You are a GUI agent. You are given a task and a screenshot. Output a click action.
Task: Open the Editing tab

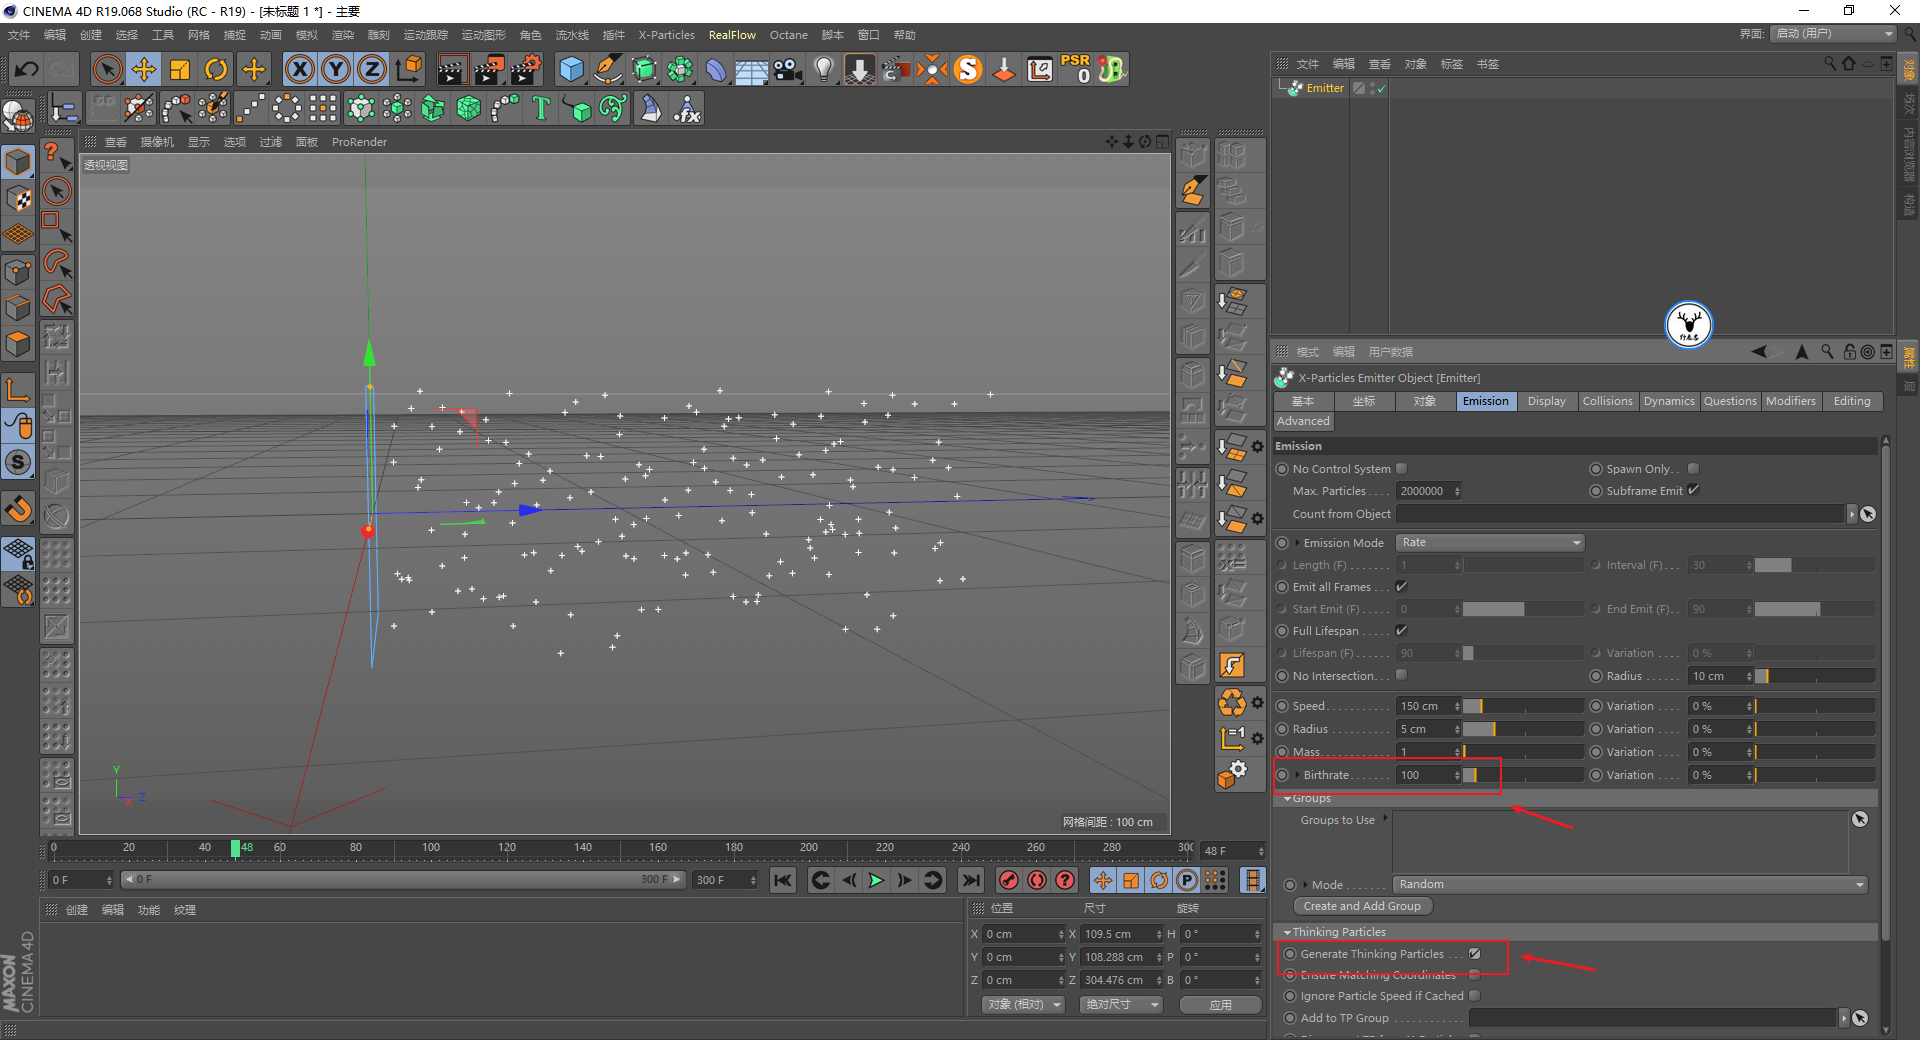point(1852,401)
